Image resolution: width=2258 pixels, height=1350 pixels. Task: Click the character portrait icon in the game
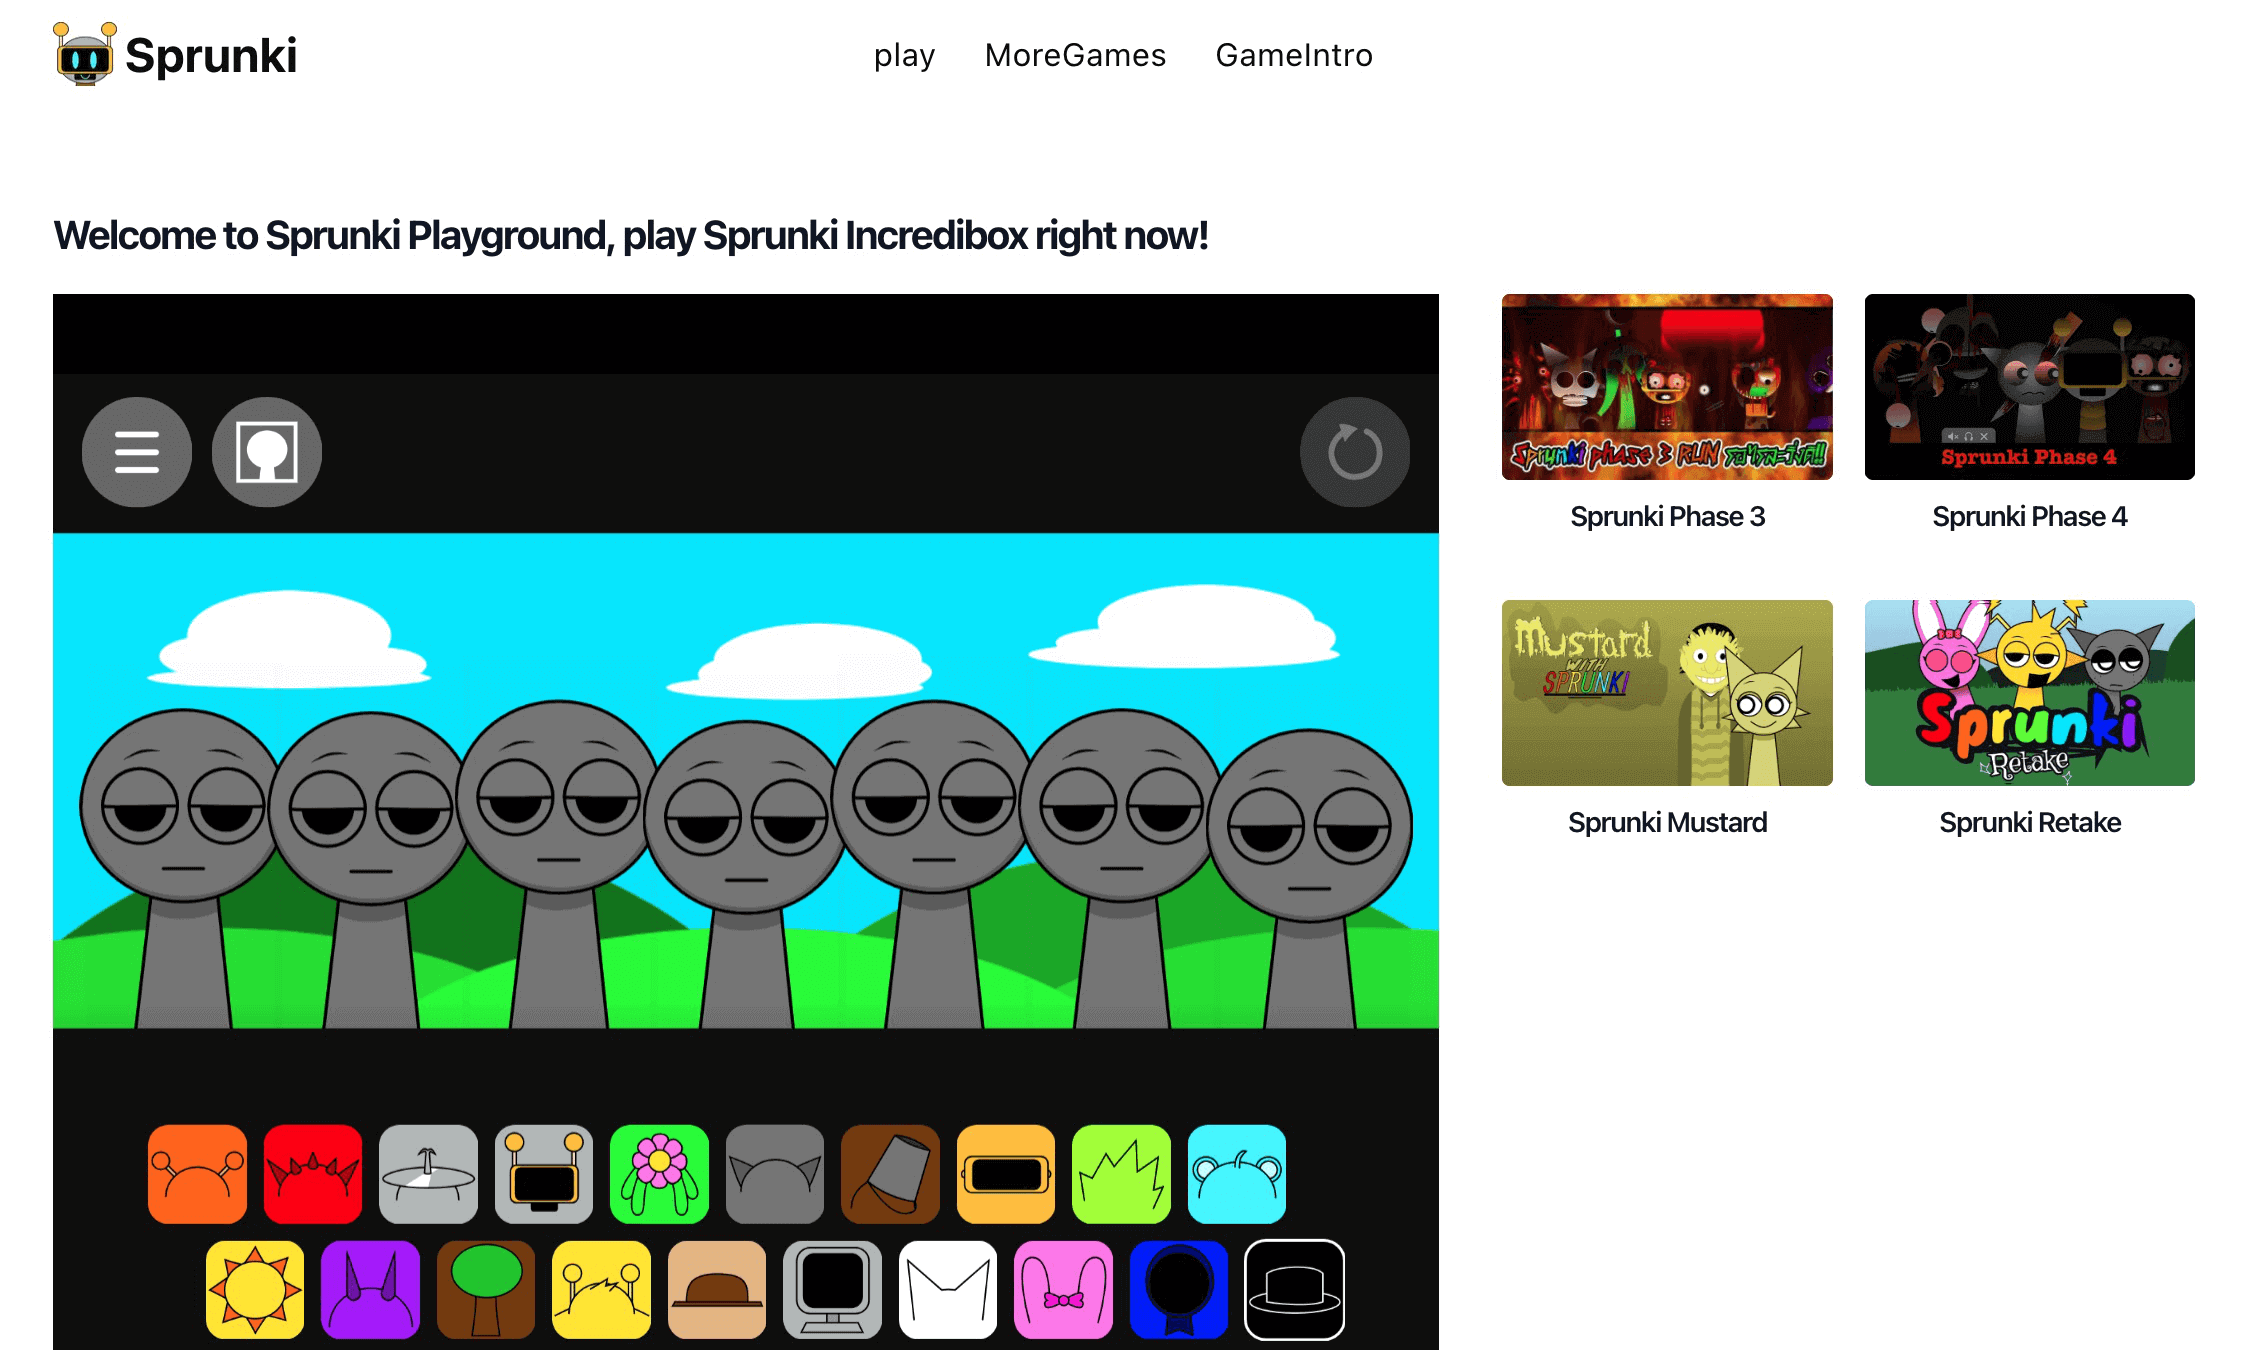tap(266, 451)
